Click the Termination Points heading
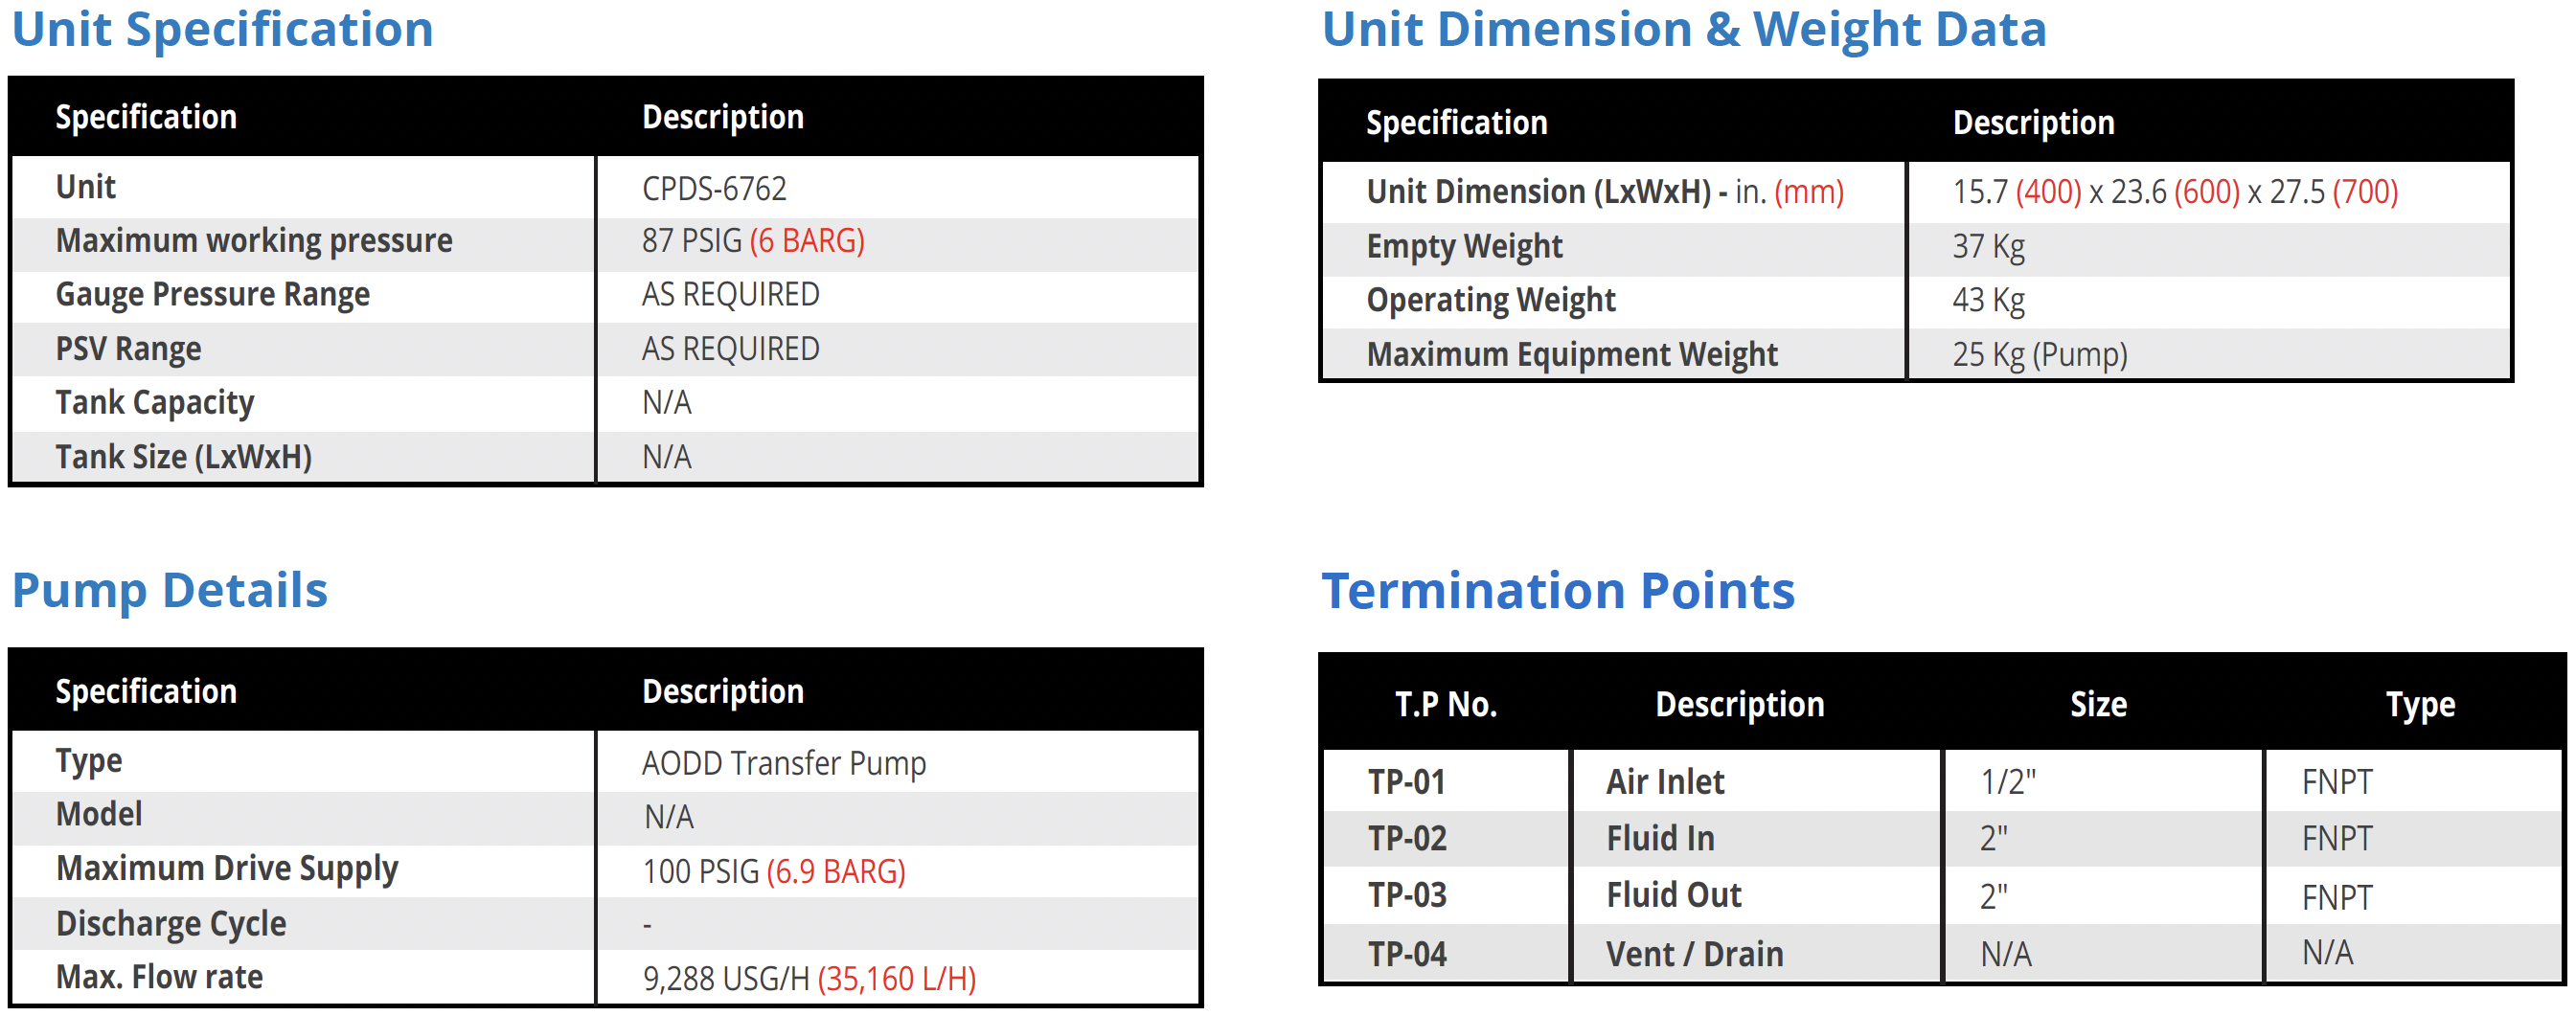Viewport: 2576px width, 1016px height. point(1558,591)
